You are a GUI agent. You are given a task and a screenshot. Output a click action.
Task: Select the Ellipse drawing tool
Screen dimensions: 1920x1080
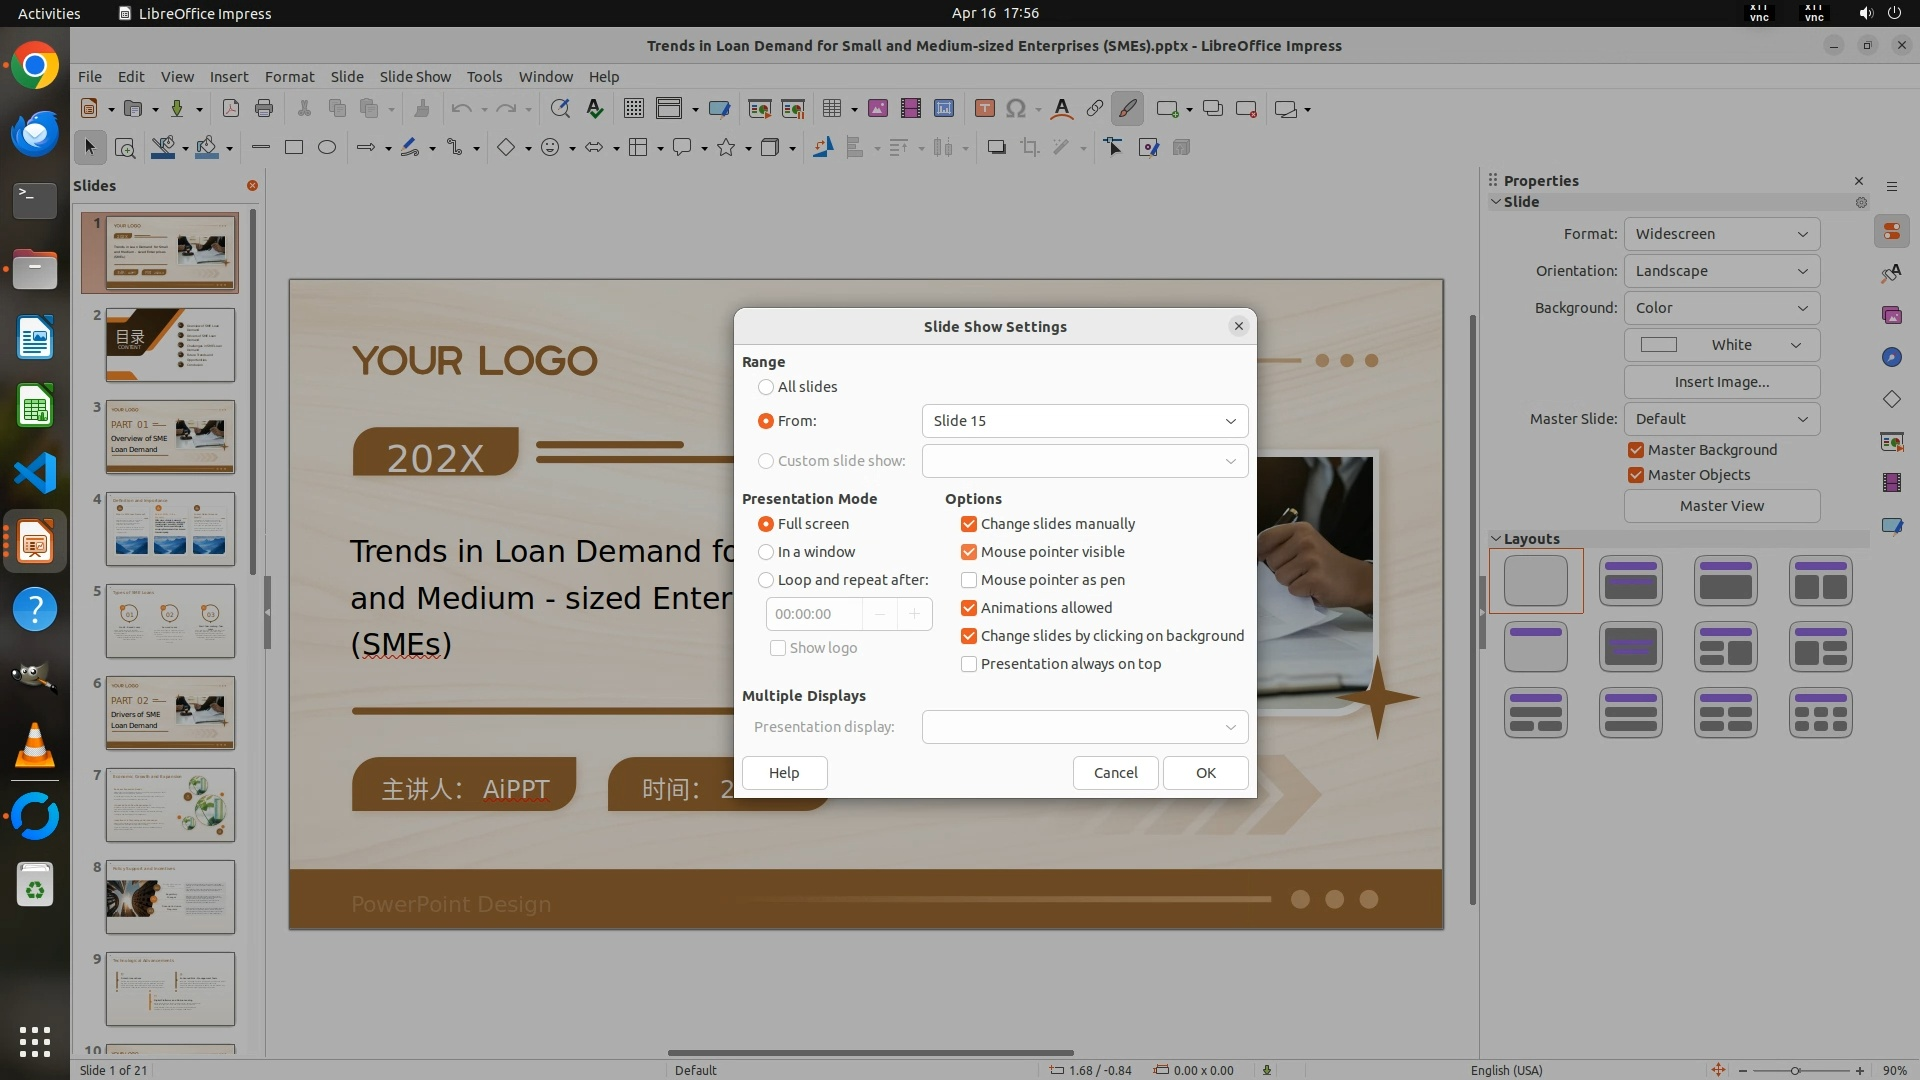pos(327,148)
